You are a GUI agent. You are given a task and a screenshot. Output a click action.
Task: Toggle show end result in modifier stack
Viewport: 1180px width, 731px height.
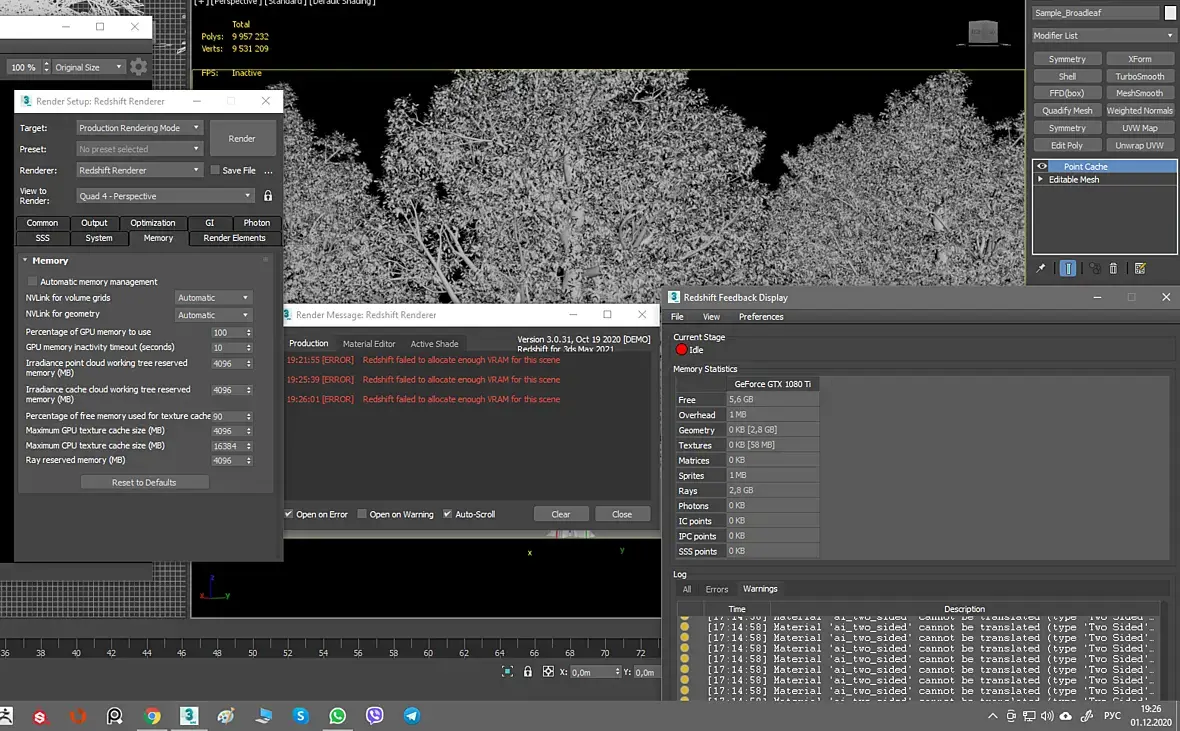[x=1068, y=268]
